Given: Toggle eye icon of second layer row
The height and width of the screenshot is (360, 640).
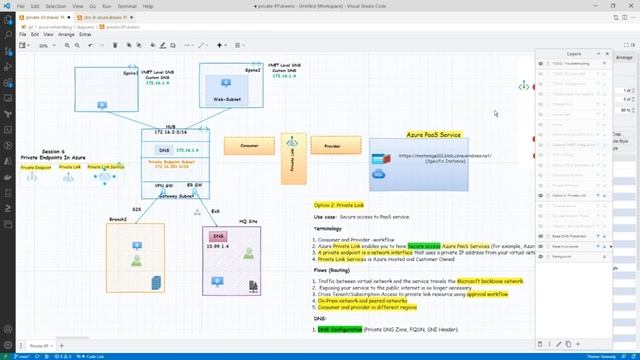Looking at the screenshot, I should [x=541, y=74].
